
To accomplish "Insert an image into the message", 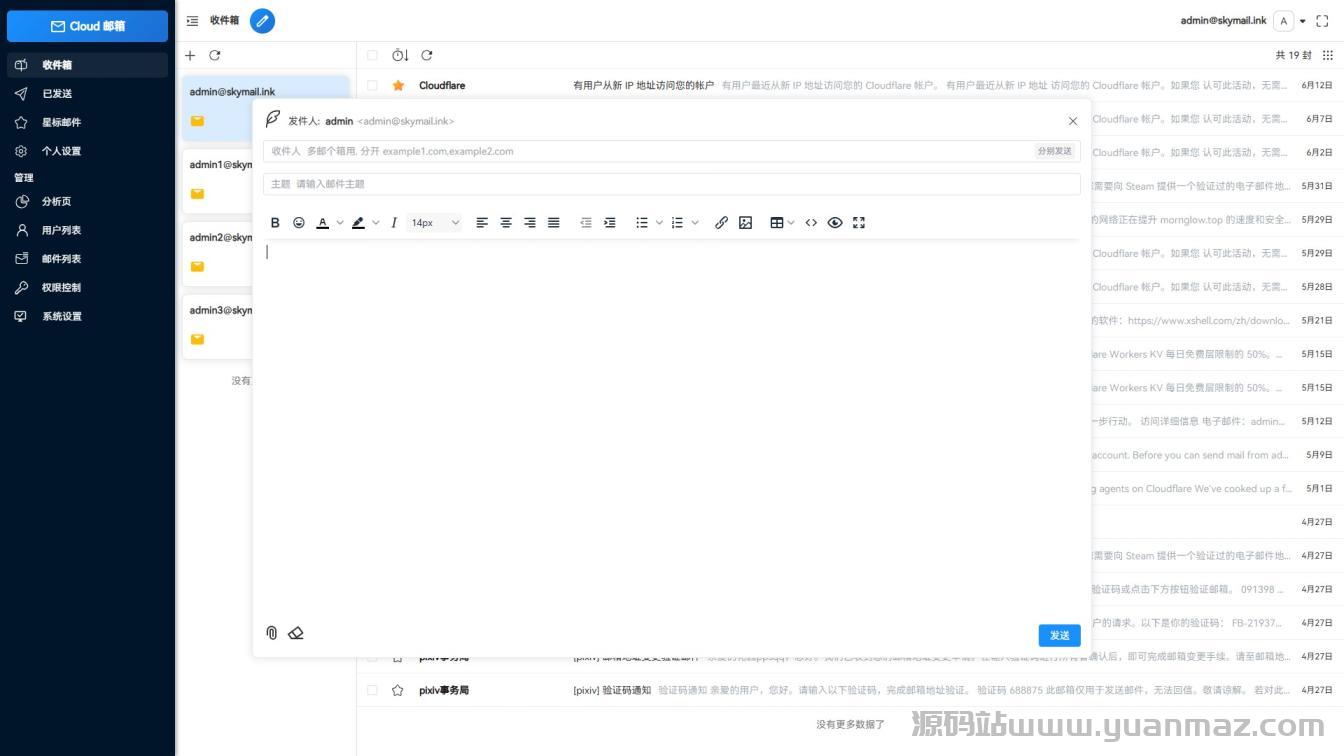I will [745, 223].
